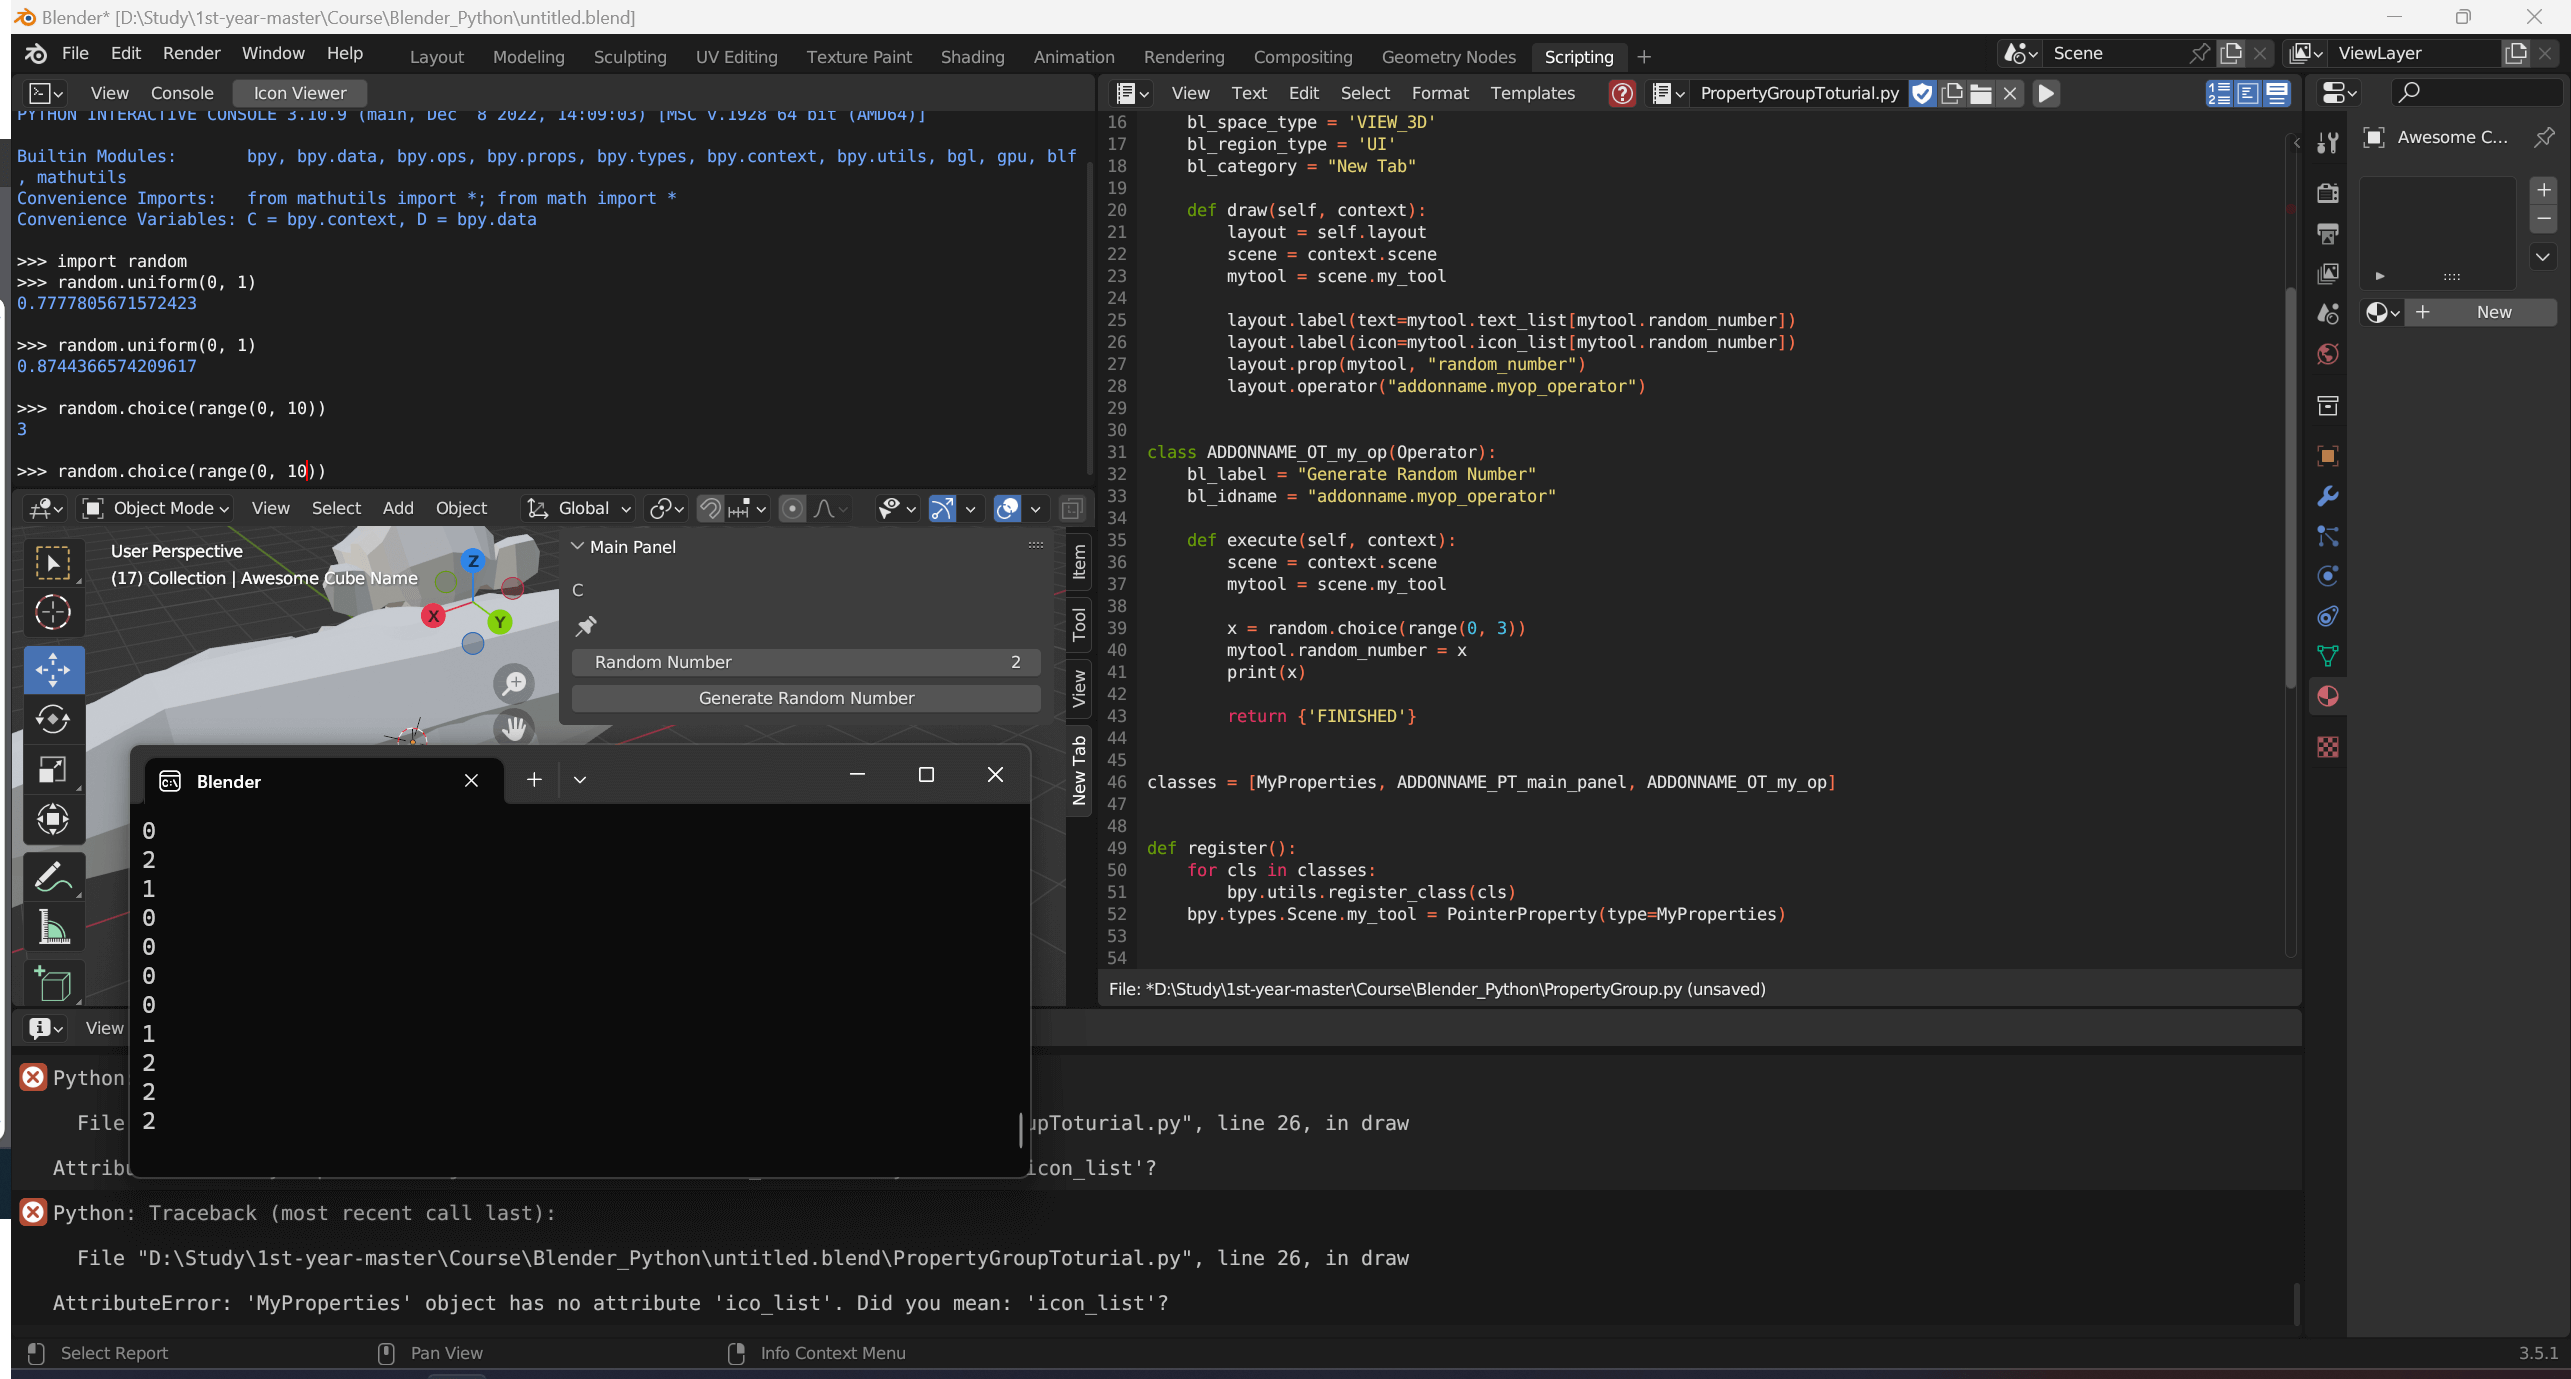Switch to the Shading workspace tab
Image resolution: width=2571 pixels, height=1379 pixels.
click(x=972, y=57)
